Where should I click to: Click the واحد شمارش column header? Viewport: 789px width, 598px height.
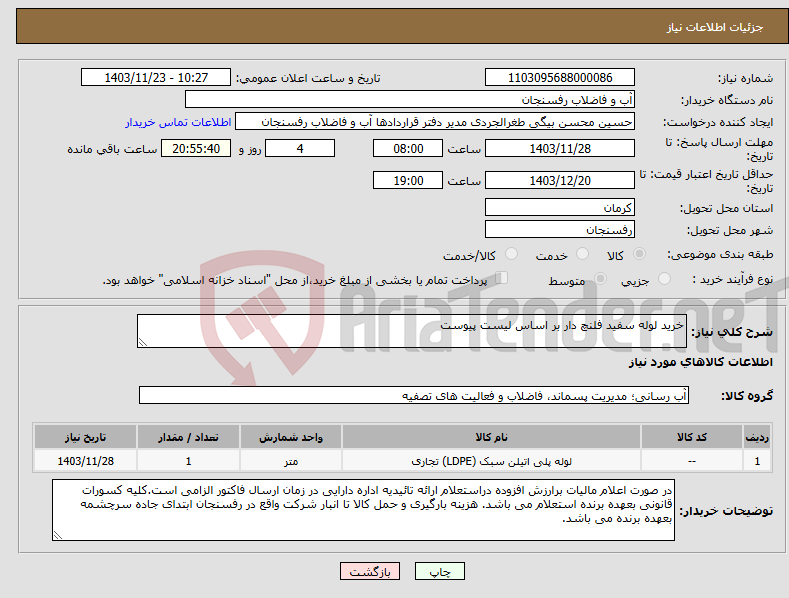(x=291, y=437)
